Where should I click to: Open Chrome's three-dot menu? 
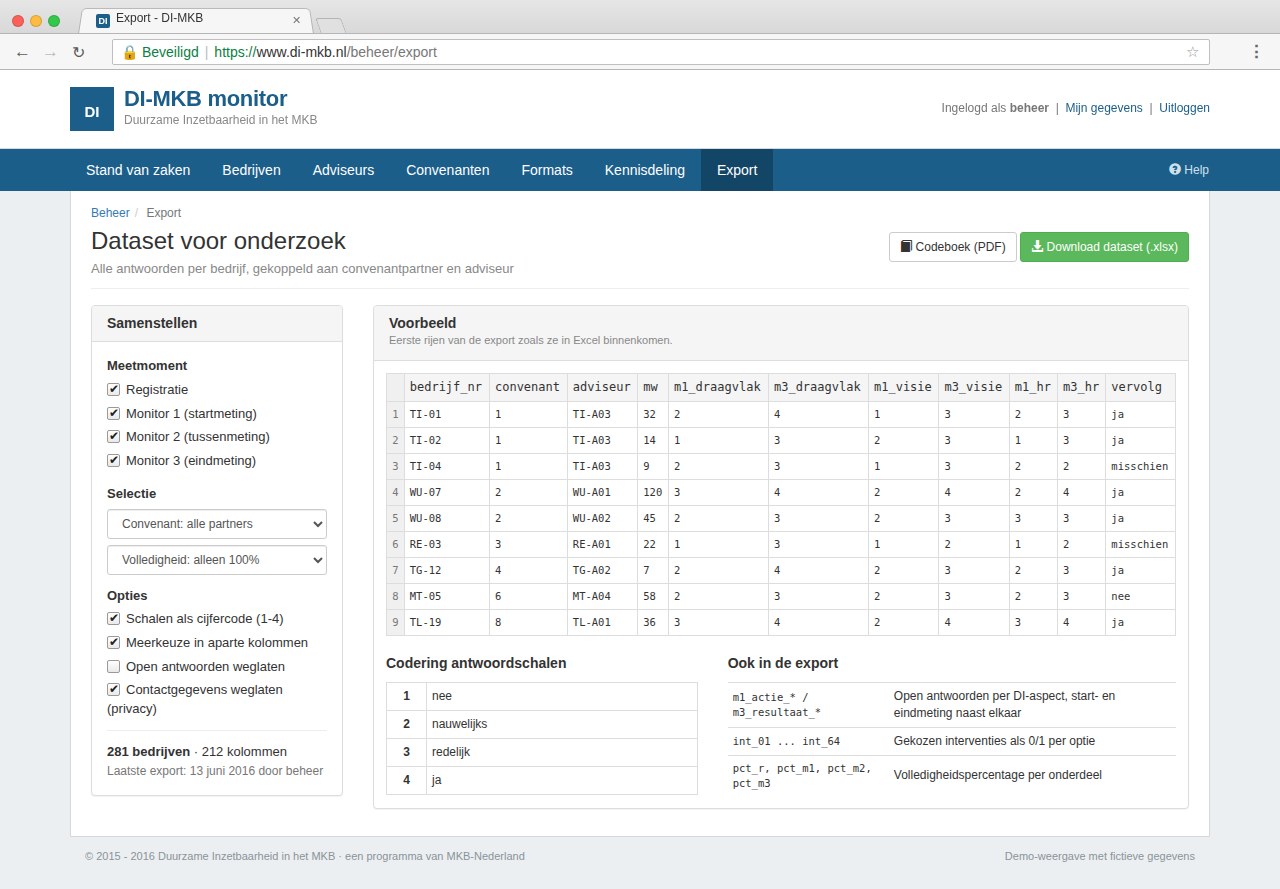coord(1256,52)
